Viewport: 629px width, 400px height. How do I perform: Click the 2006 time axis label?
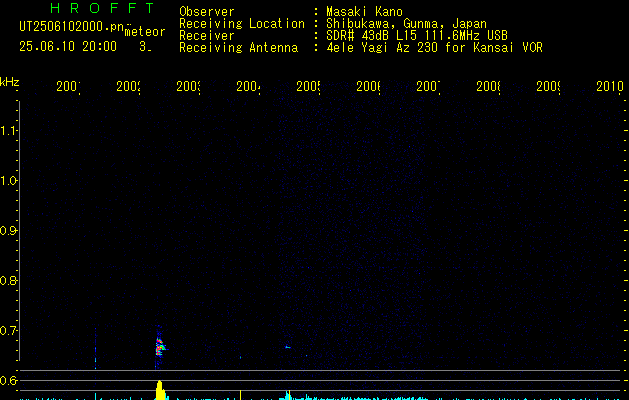[368, 86]
